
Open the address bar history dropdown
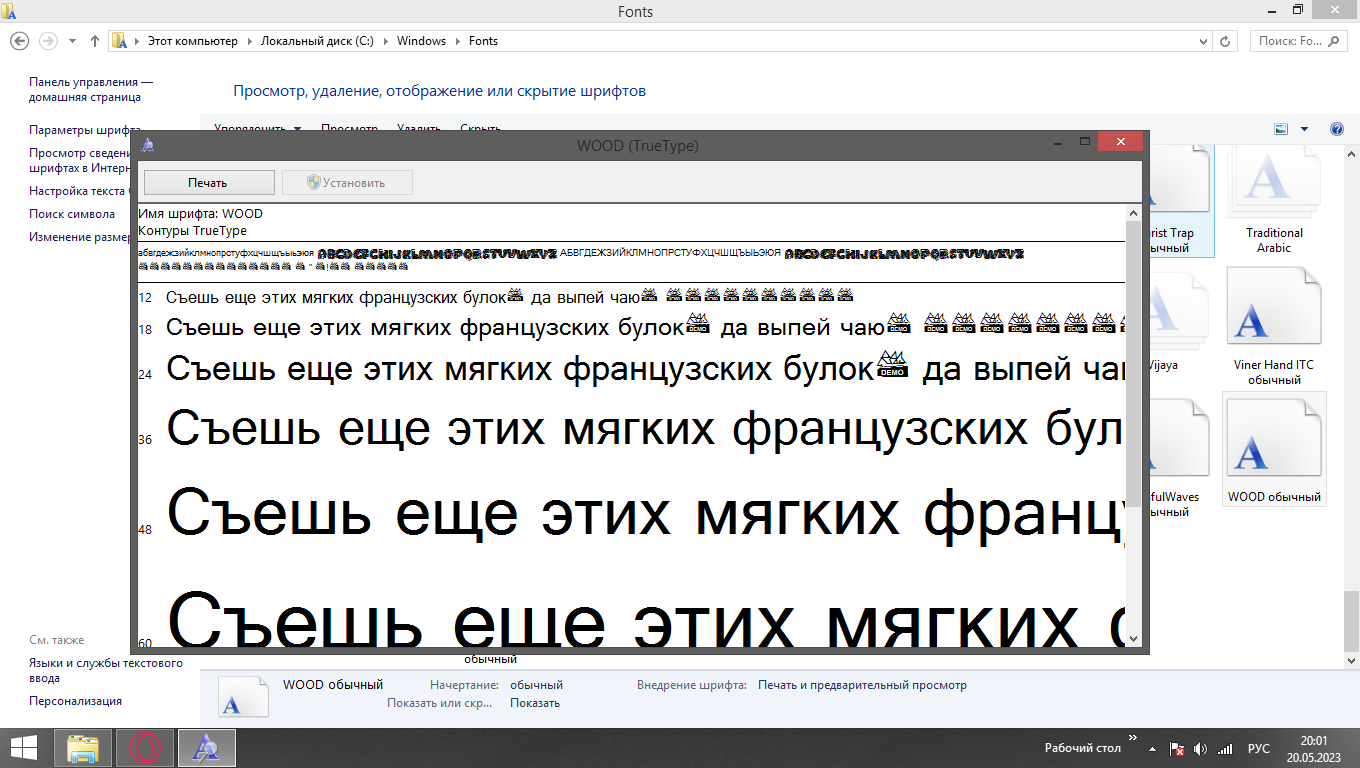point(1203,41)
